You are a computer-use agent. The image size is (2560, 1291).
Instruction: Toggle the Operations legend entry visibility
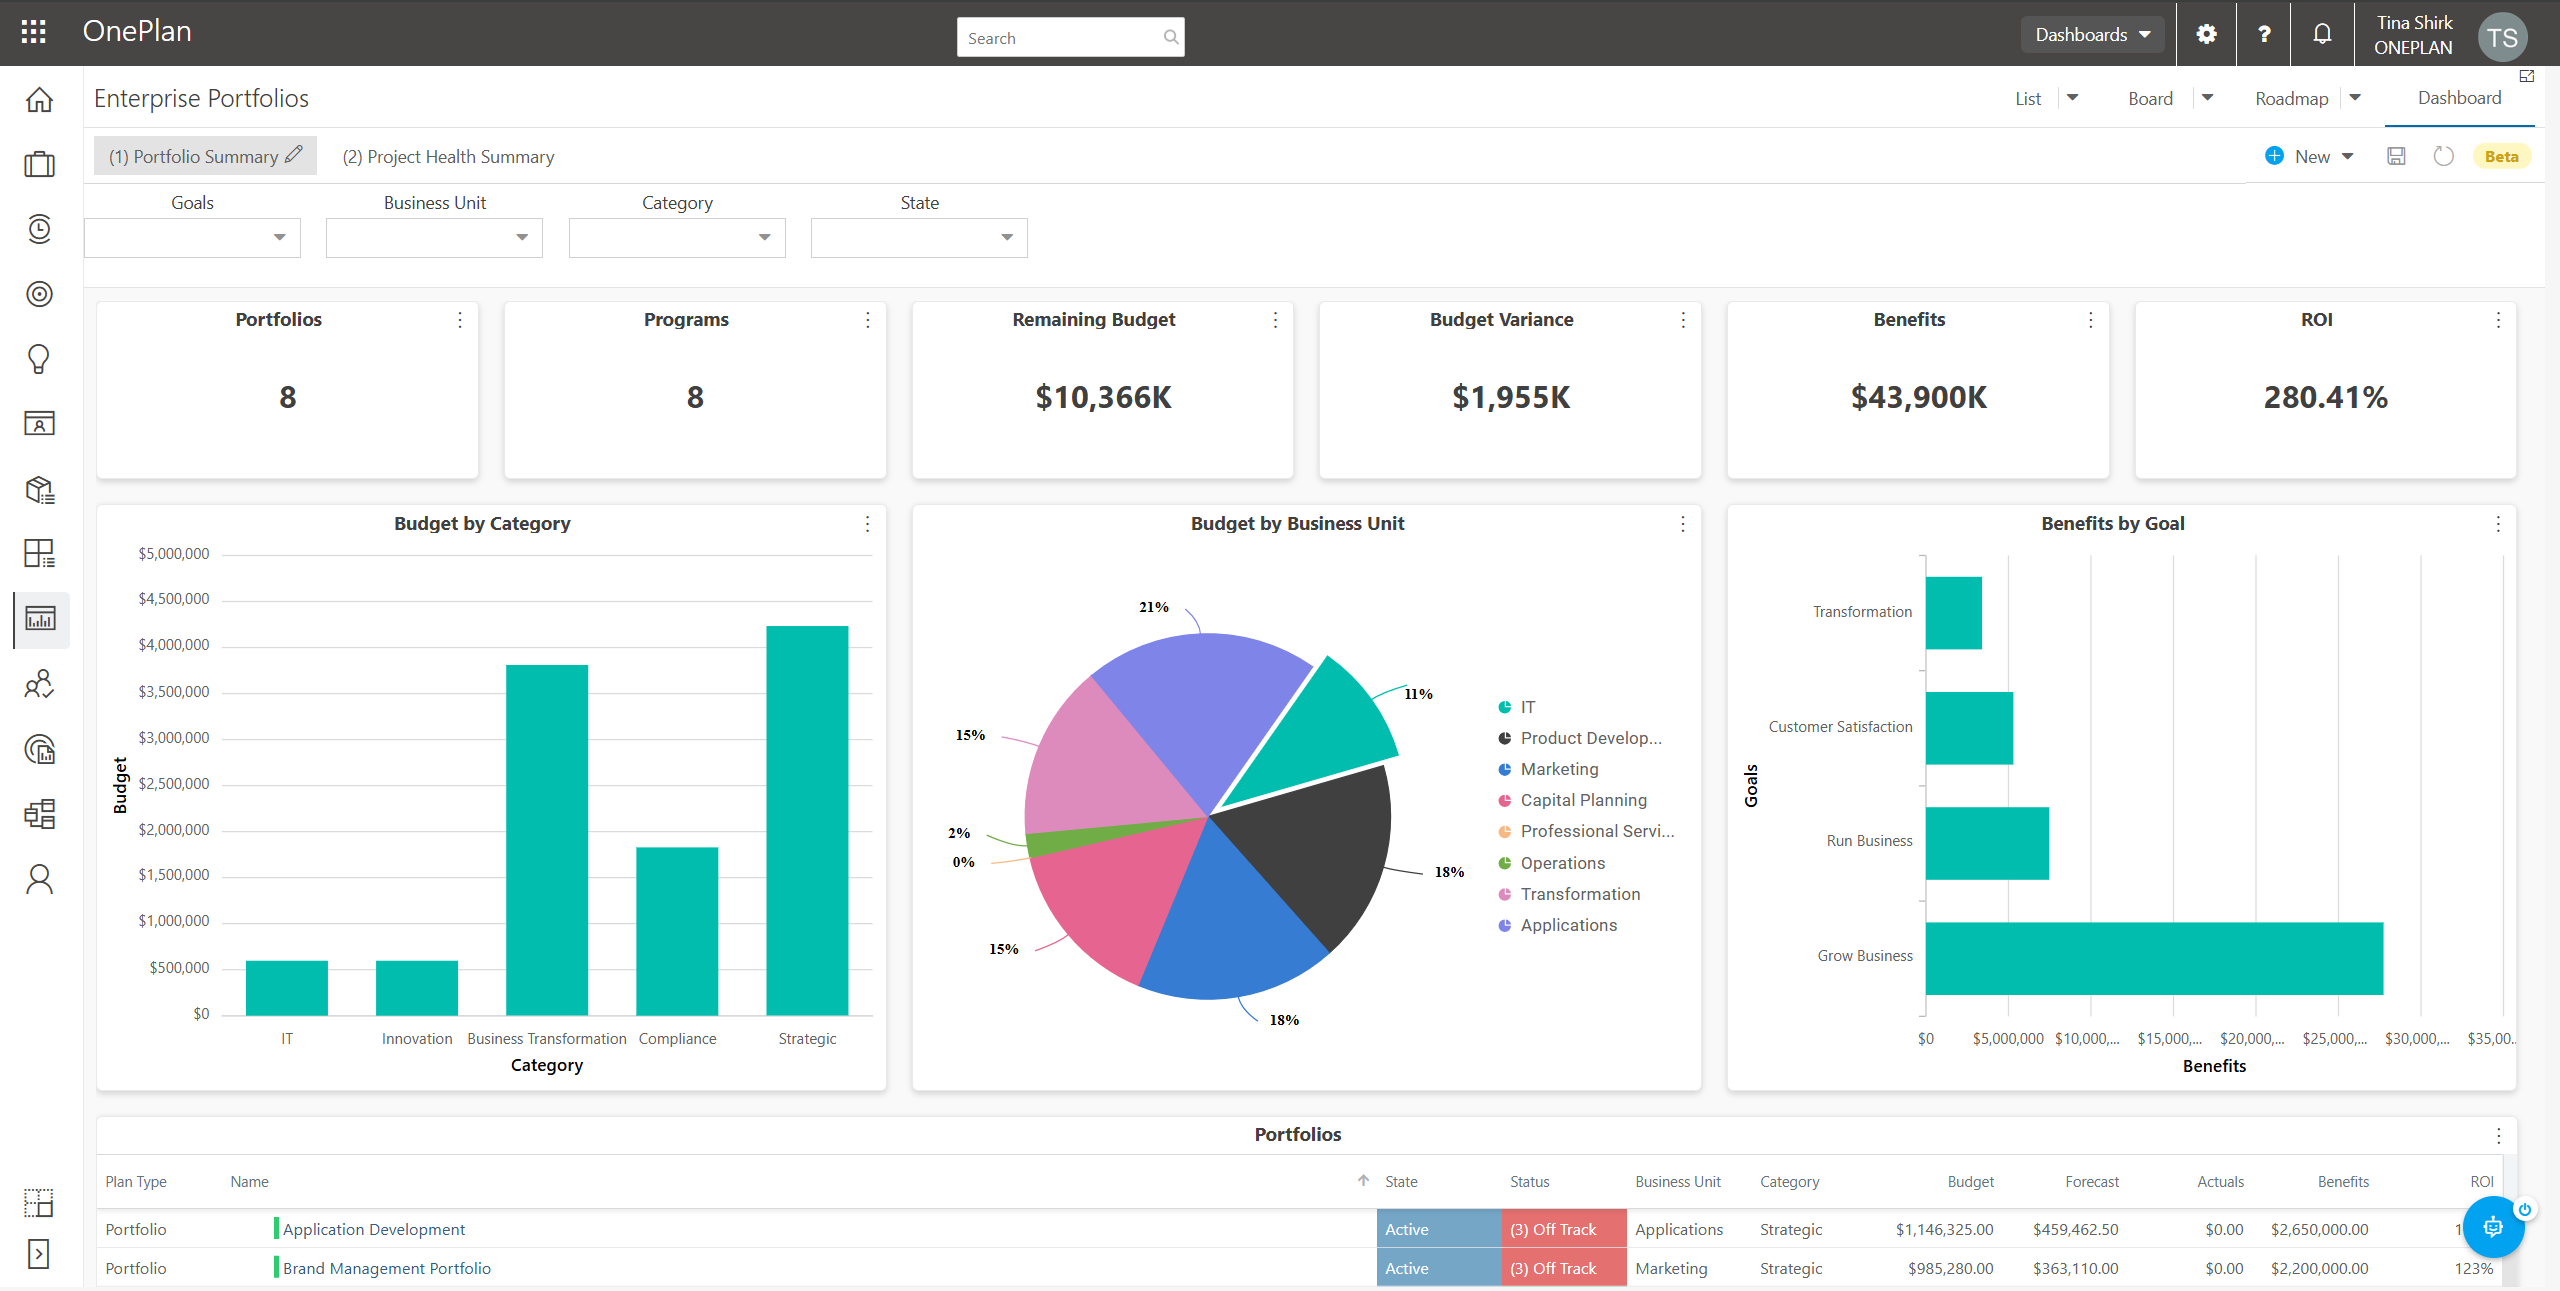pos(1562,863)
